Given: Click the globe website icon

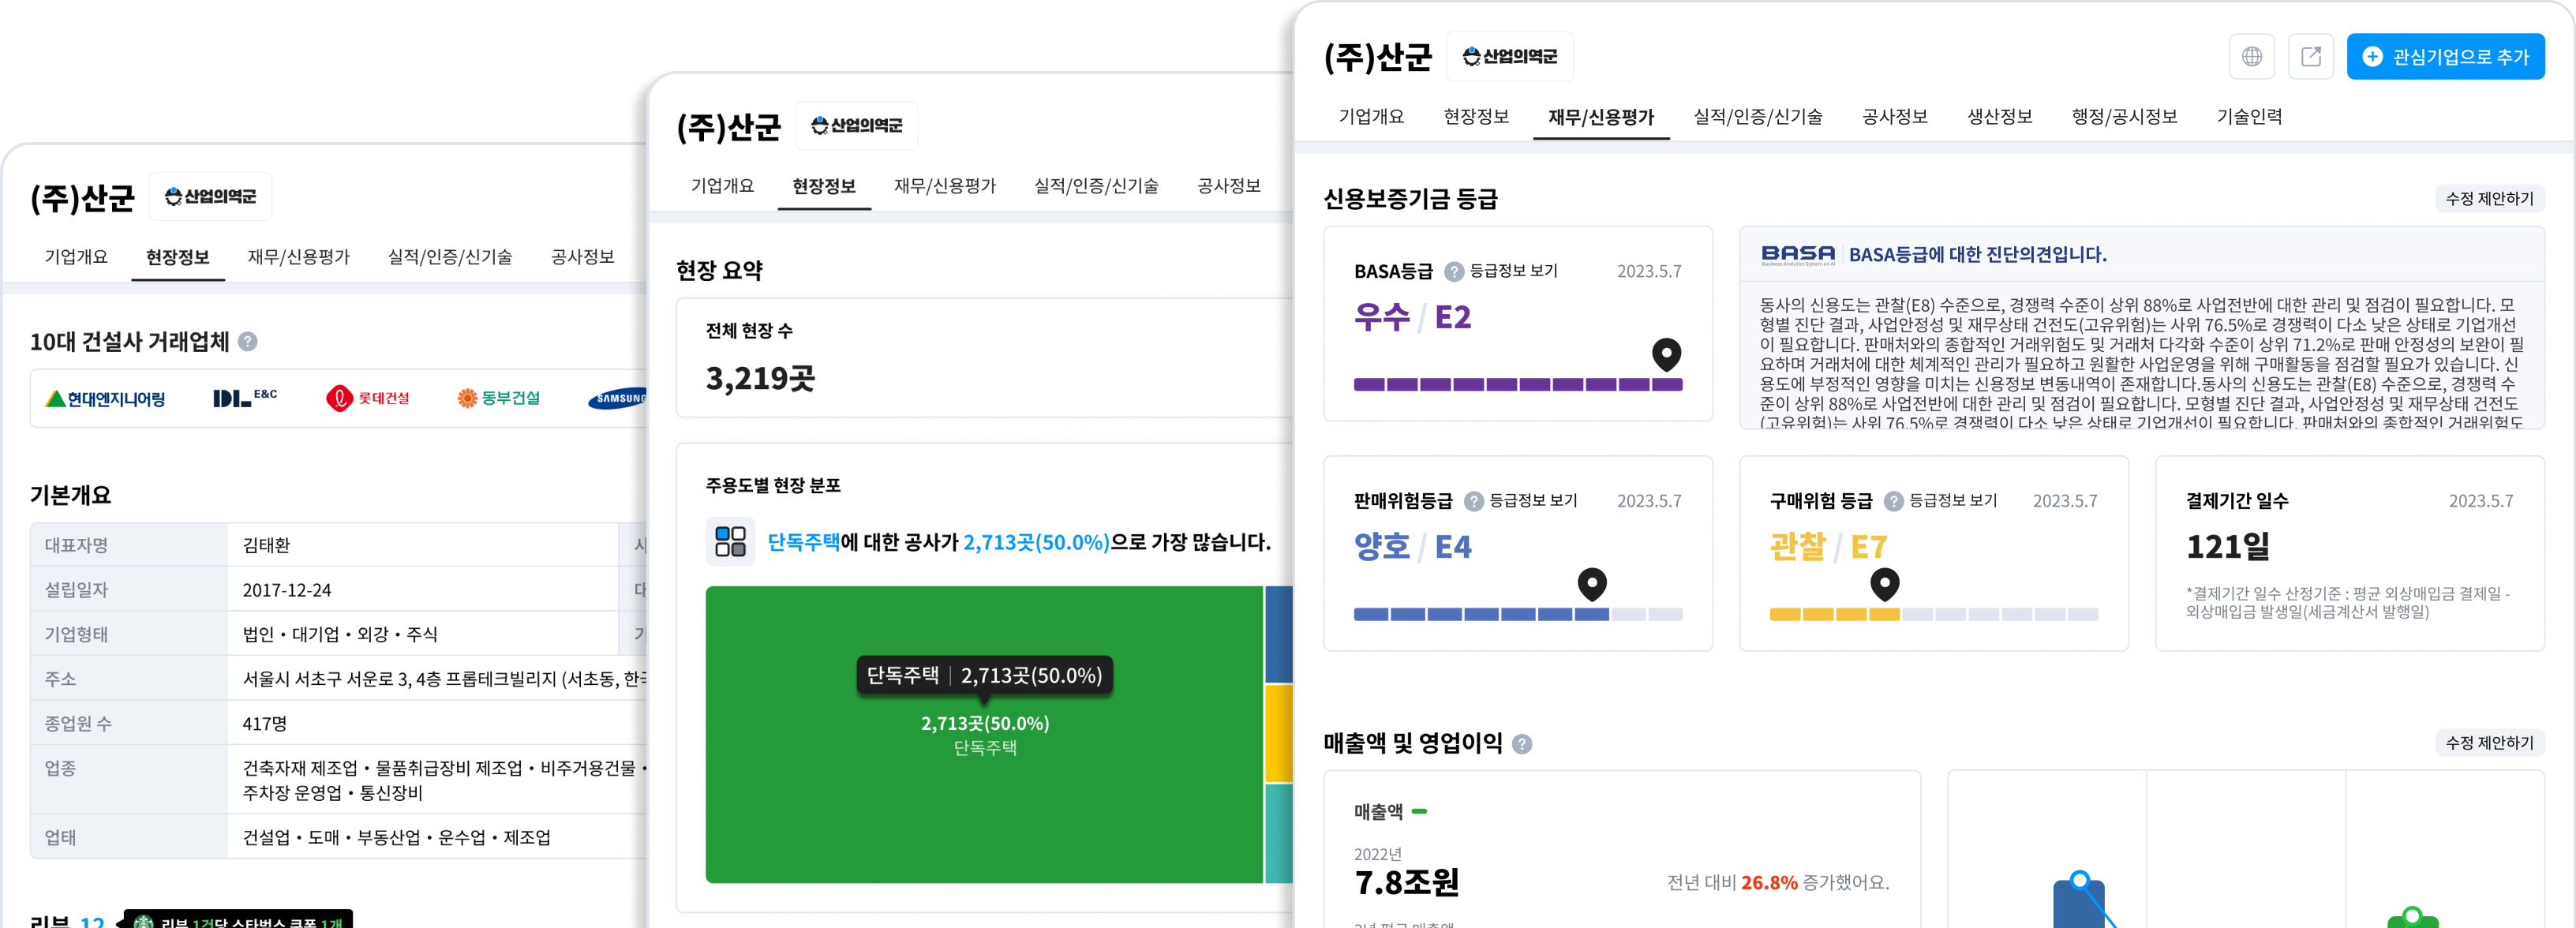Looking at the screenshot, I should pyautogui.click(x=2251, y=57).
